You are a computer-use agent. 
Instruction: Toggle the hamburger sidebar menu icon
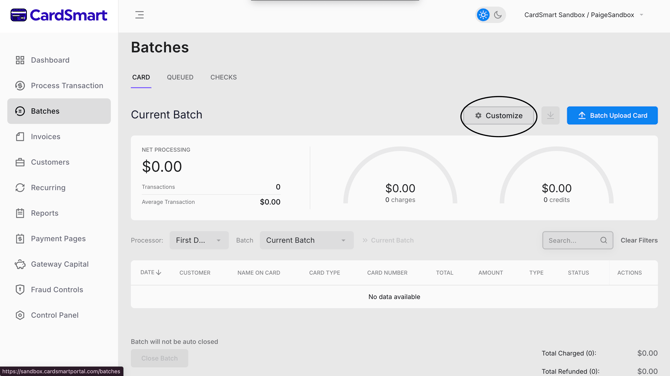point(139,15)
